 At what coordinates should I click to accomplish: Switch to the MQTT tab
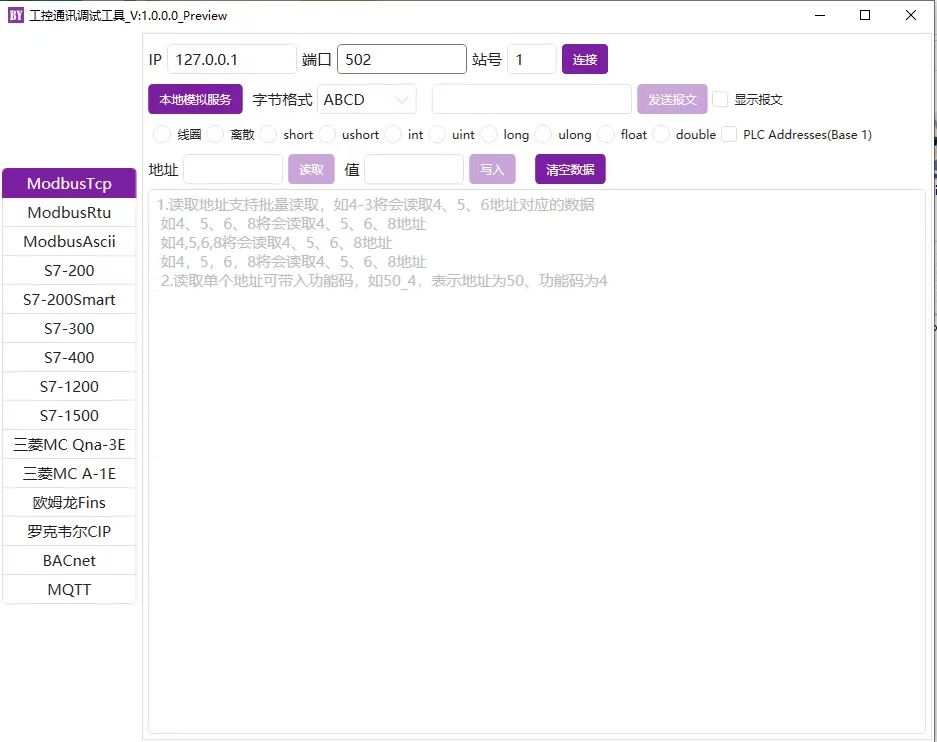pyautogui.click(x=69, y=590)
